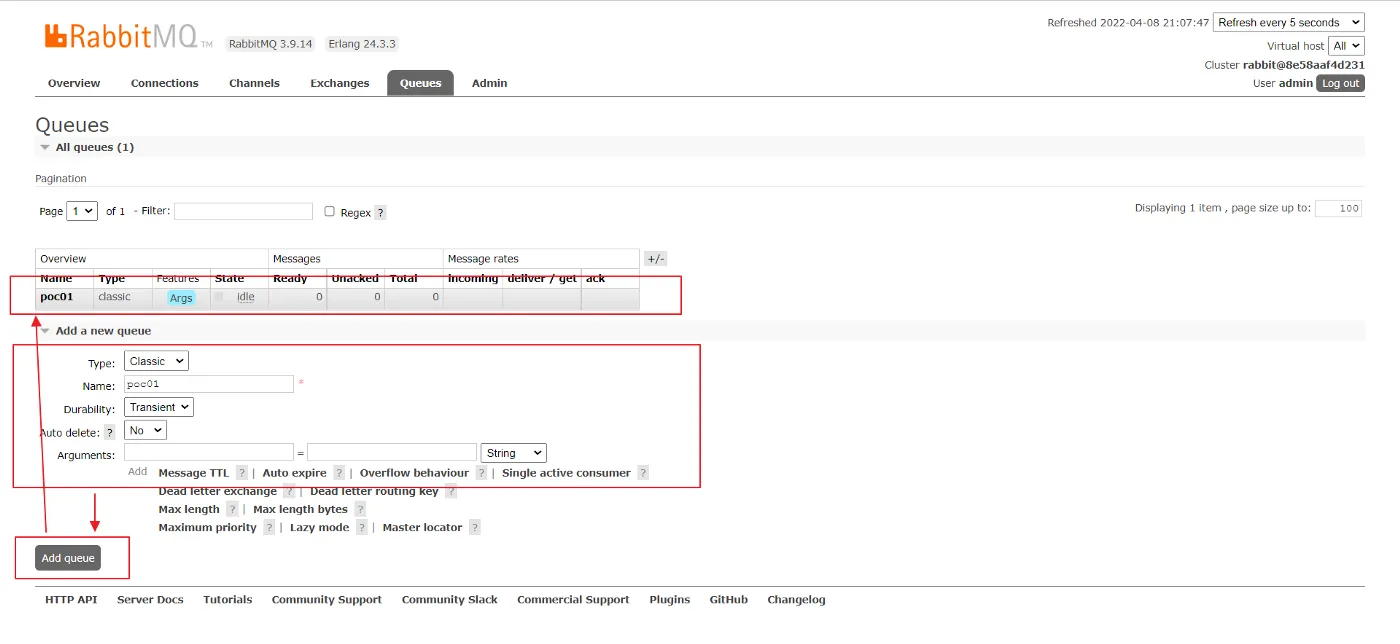Screen dimensions: 1400x644
Task: Go to the Channels tab
Action: coord(254,83)
